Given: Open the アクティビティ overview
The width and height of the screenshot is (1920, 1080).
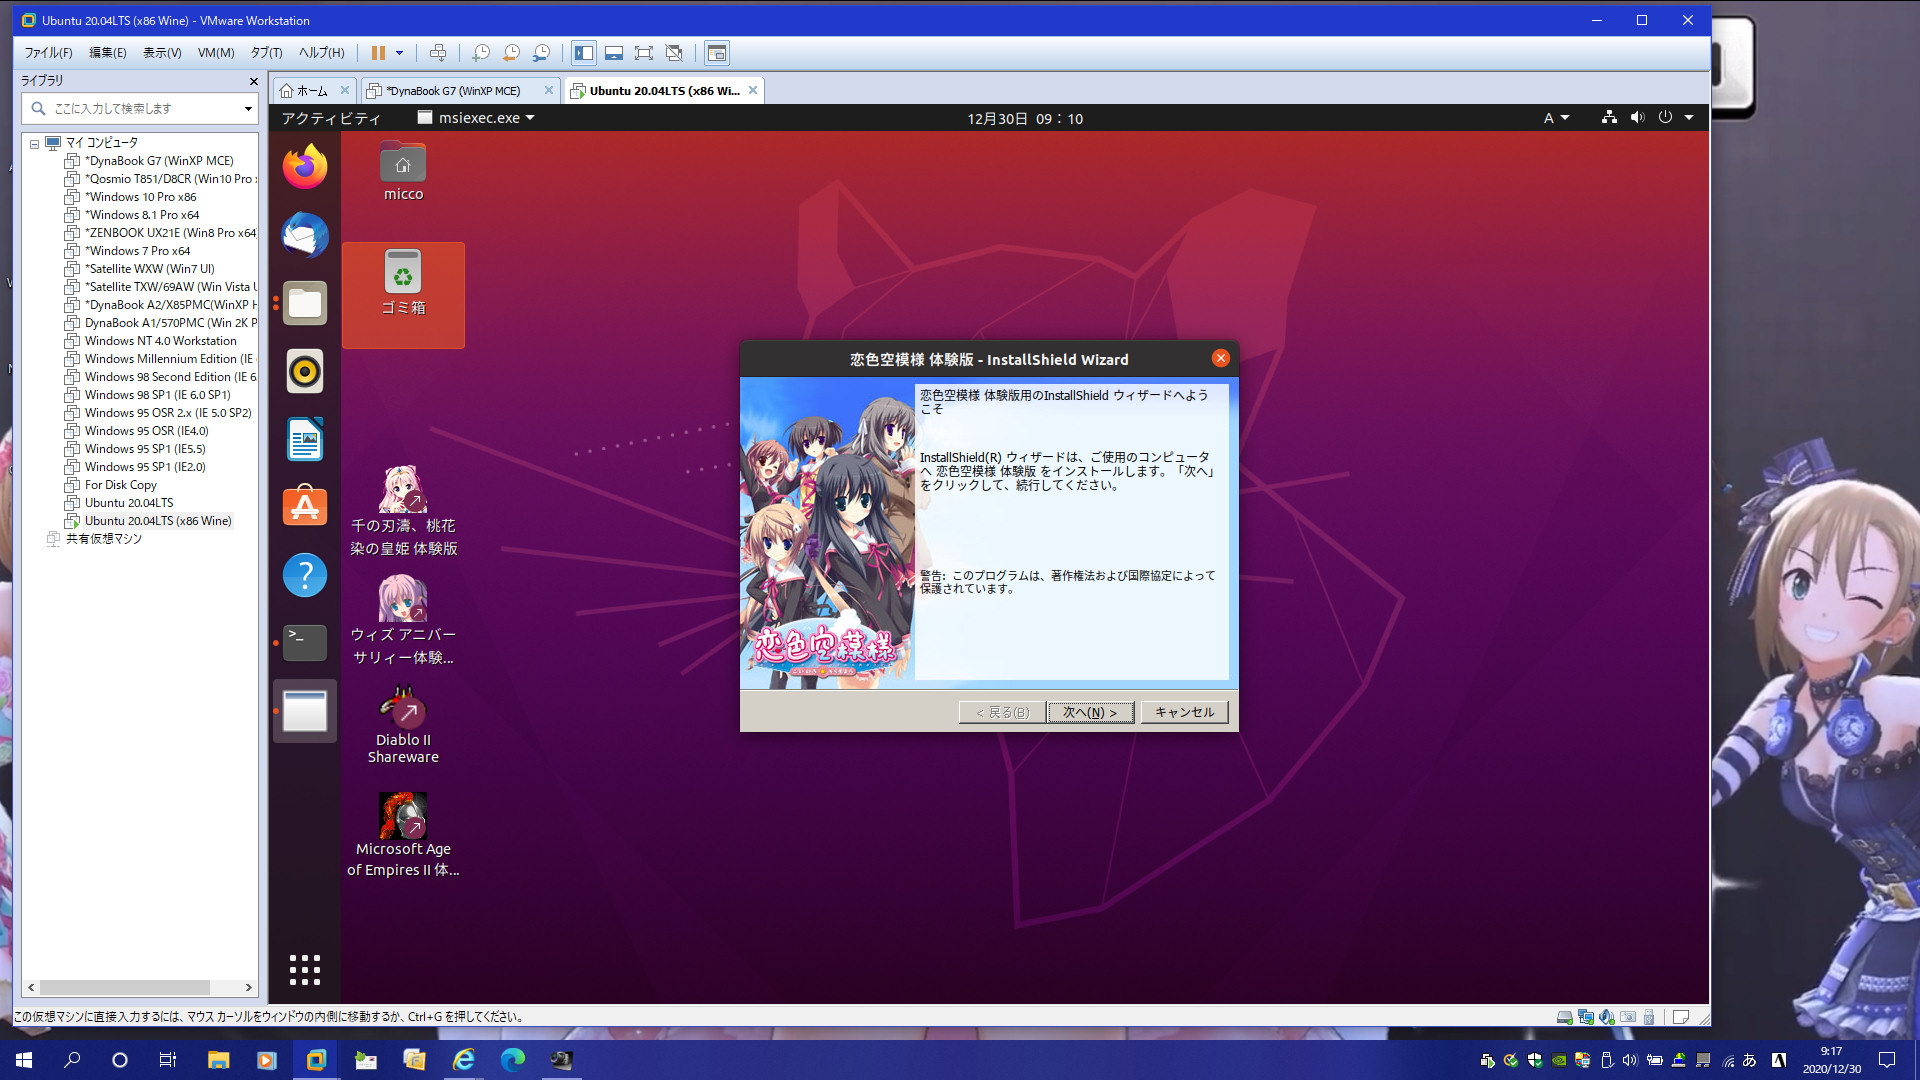Looking at the screenshot, I should coord(331,118).
